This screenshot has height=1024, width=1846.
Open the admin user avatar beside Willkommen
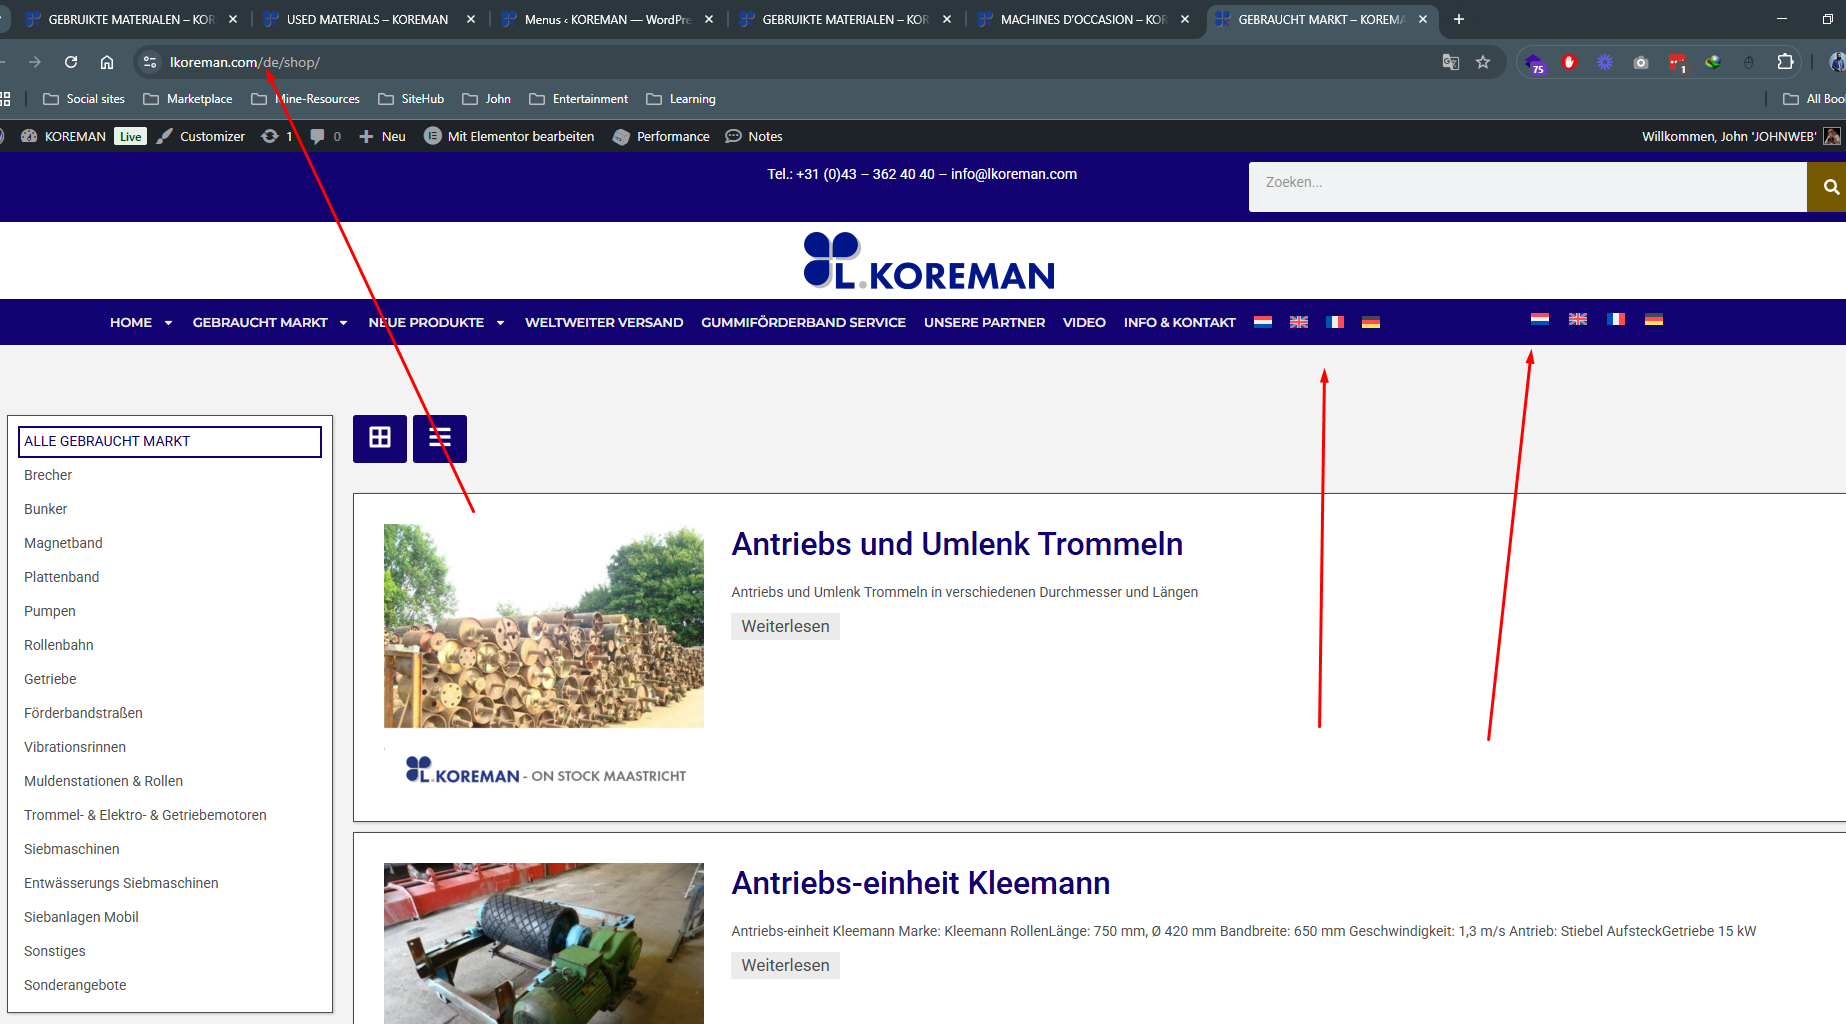[x=1832, y=136]
